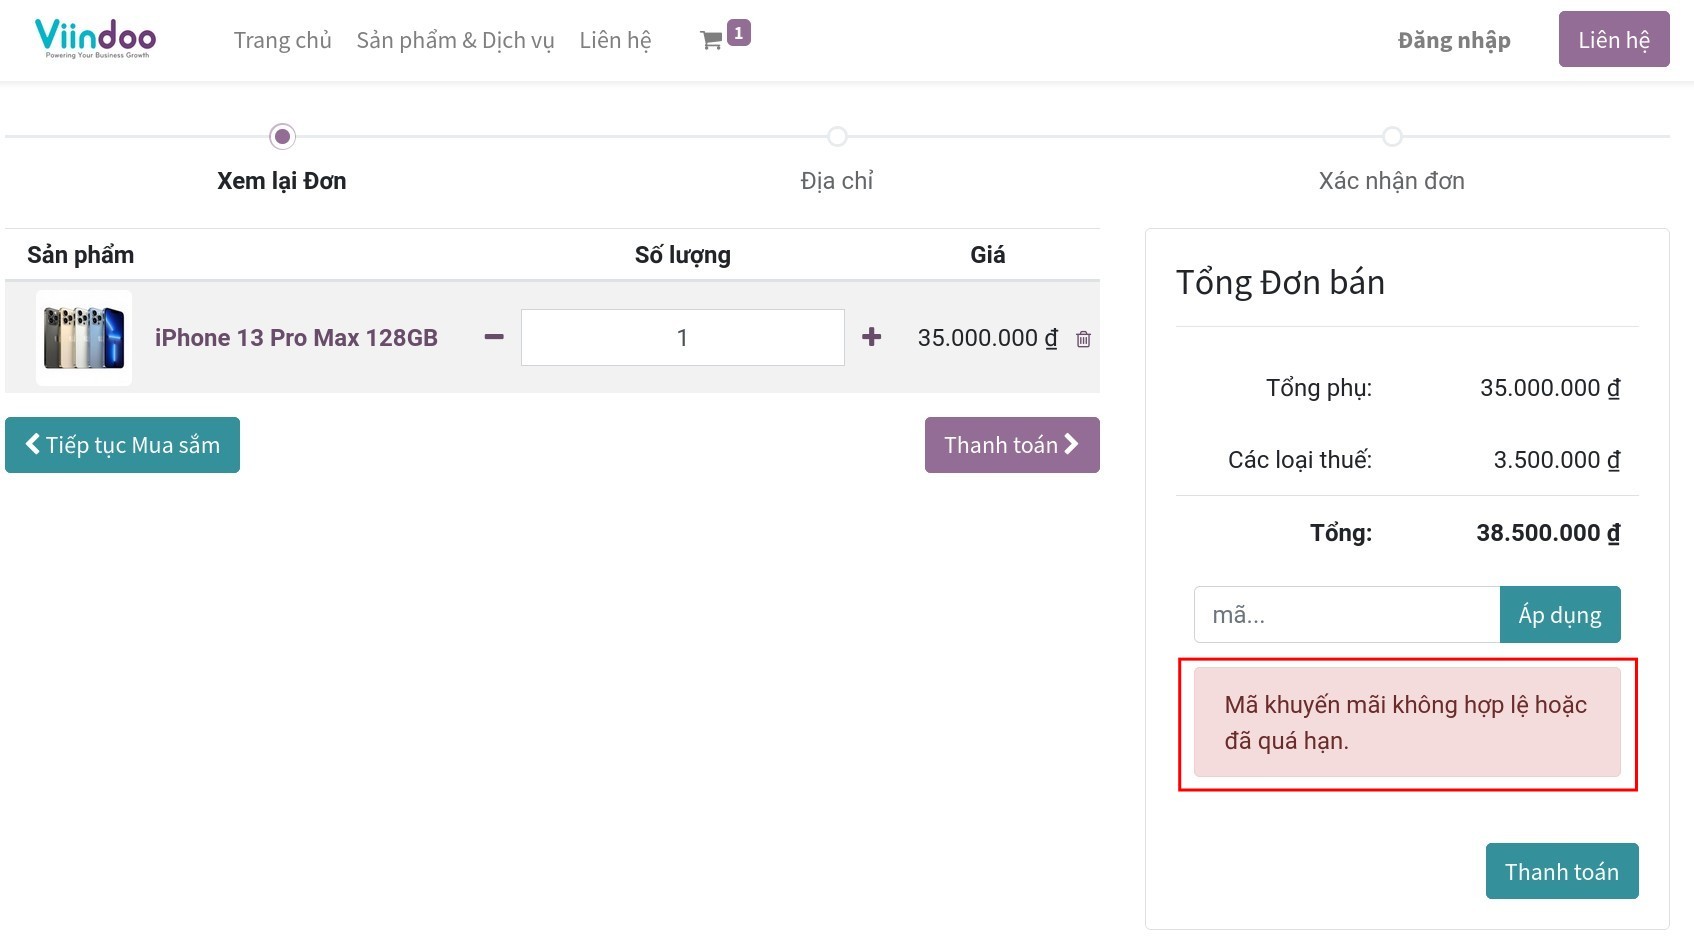This screenshot has width=1694, height=936.
Task: Click the cart item count badge
Action: pos(737,31)
